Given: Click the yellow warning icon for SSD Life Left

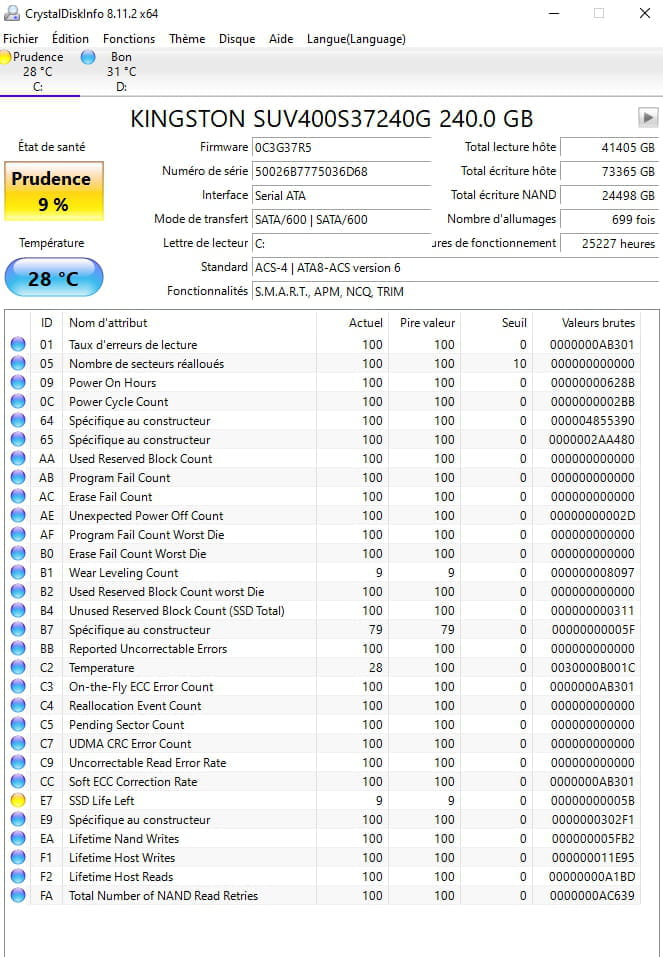Looking at the screenshot, I should click(18, 800).
